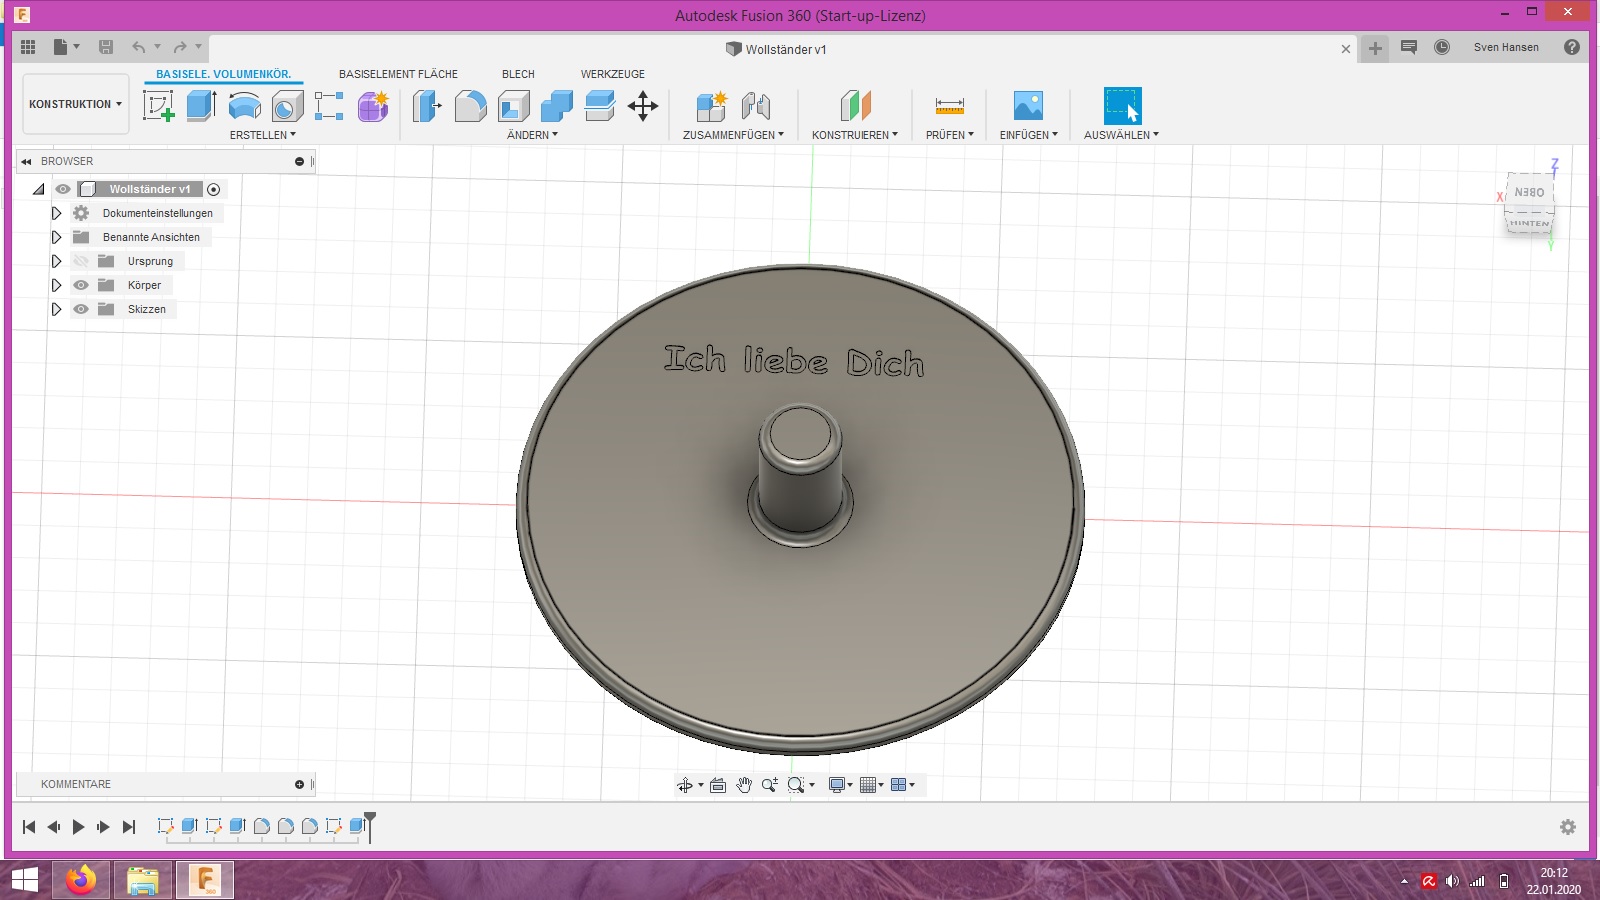This screenshot has width=1600, height=900.
Task: Select the Extrude tool icon
Action: pyautogui.click(x=202, y=106)
